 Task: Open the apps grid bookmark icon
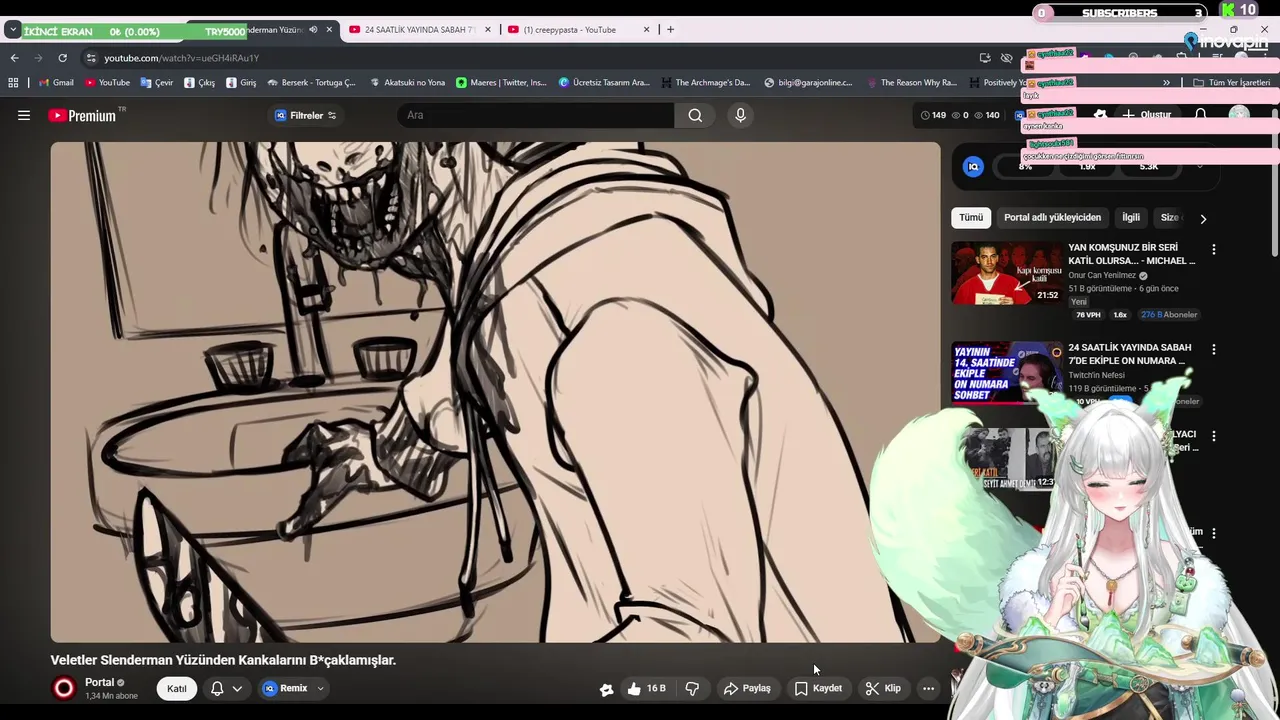click(x=14, y=83)
